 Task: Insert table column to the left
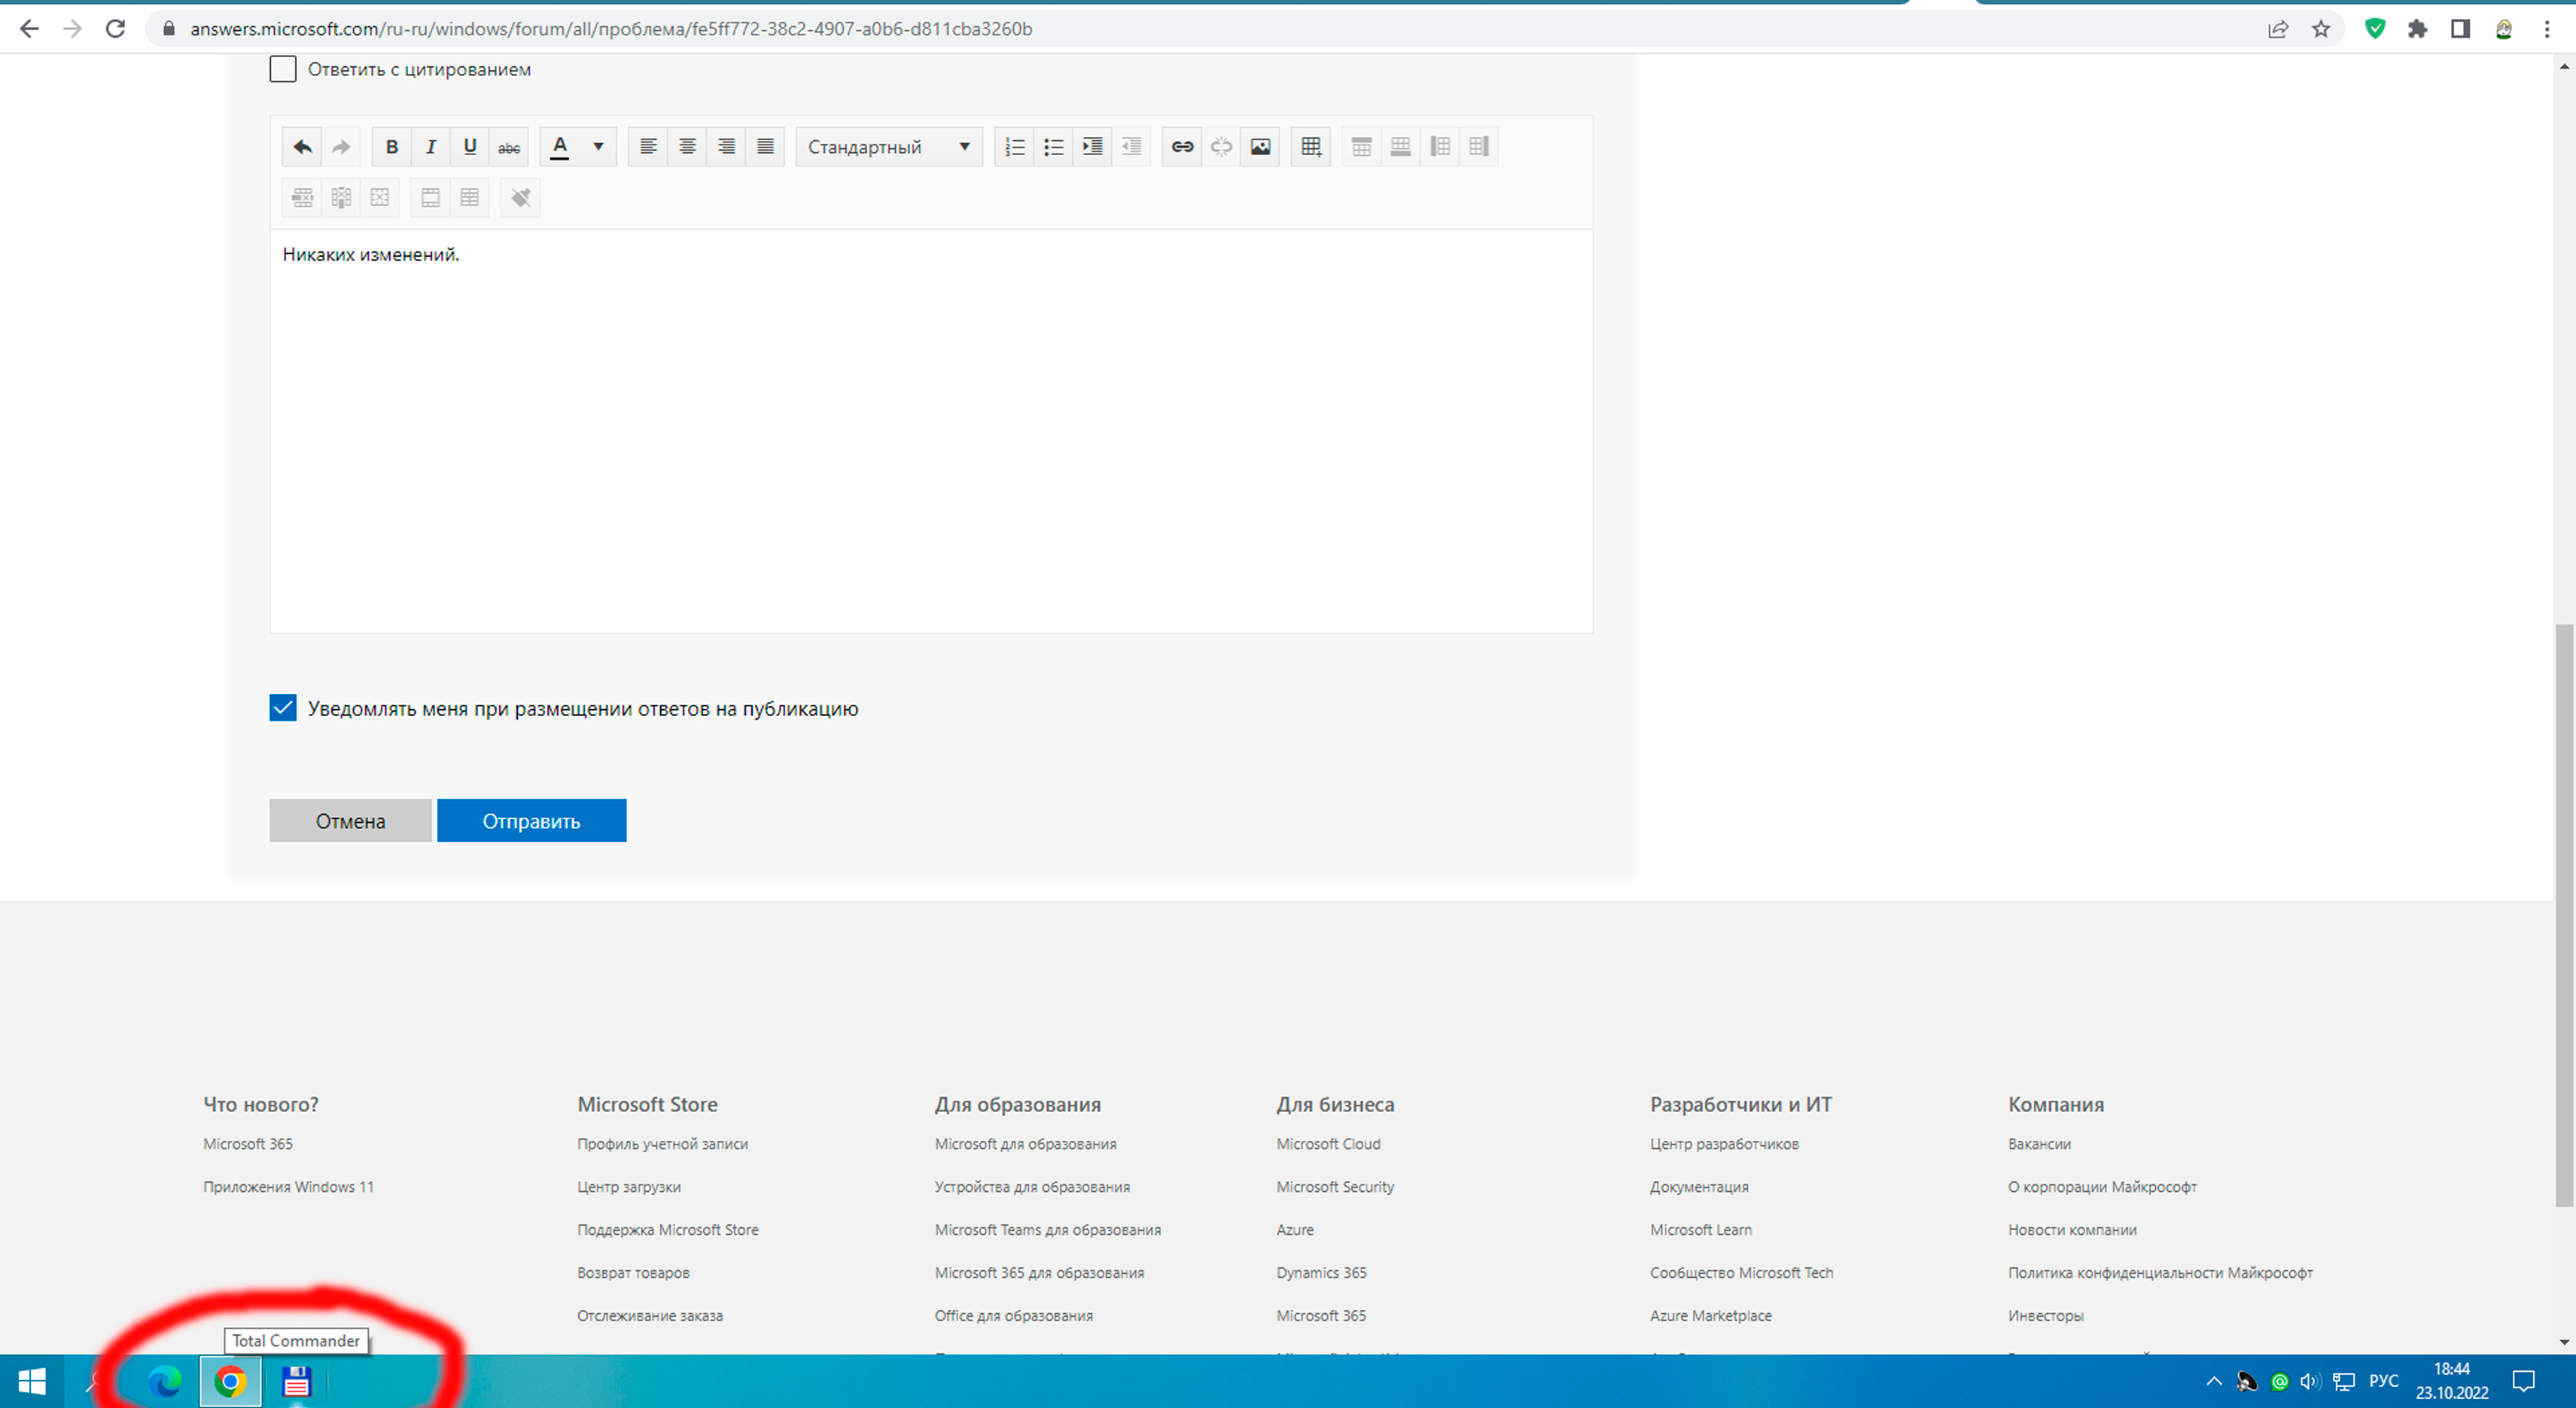tap(1439, 147)
